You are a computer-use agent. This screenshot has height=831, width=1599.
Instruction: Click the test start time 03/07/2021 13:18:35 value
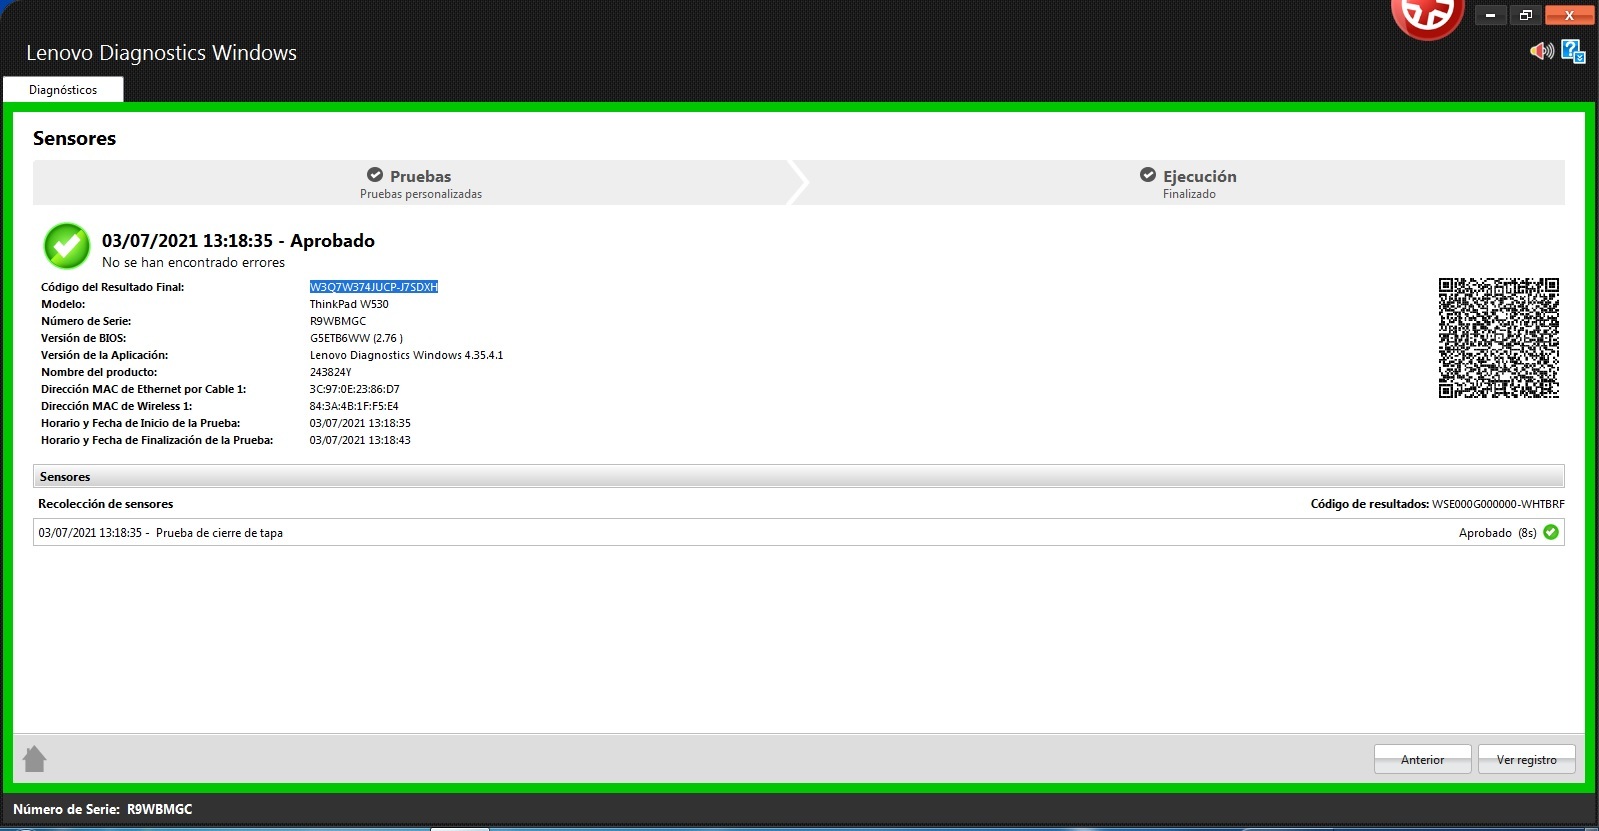tap(360, 423)
